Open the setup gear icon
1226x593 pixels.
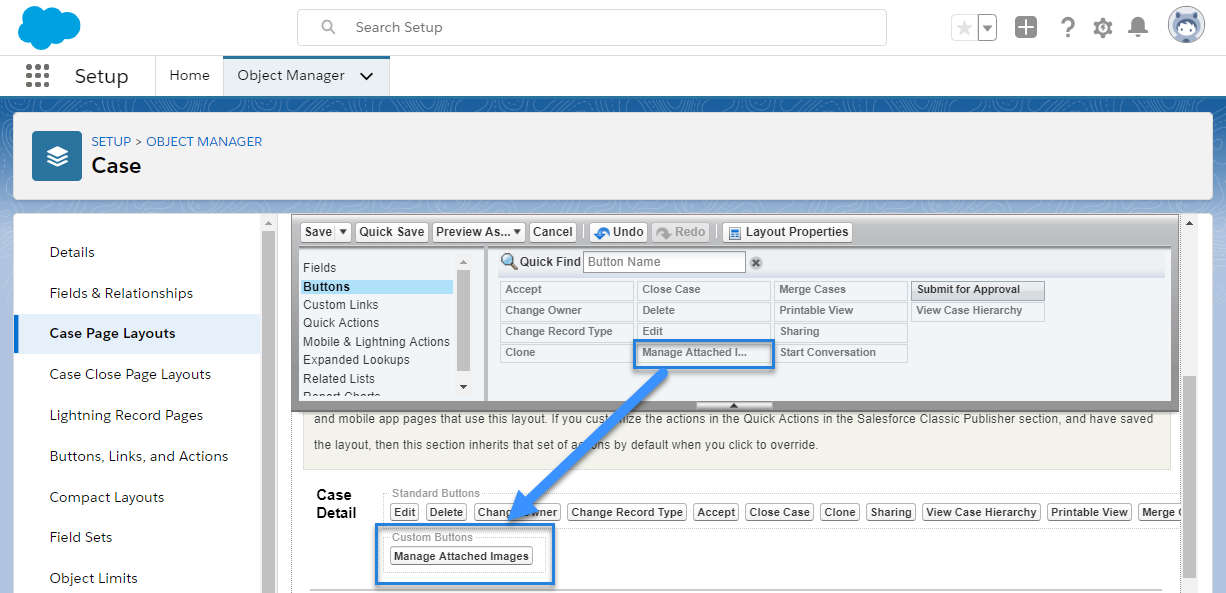1103,28
